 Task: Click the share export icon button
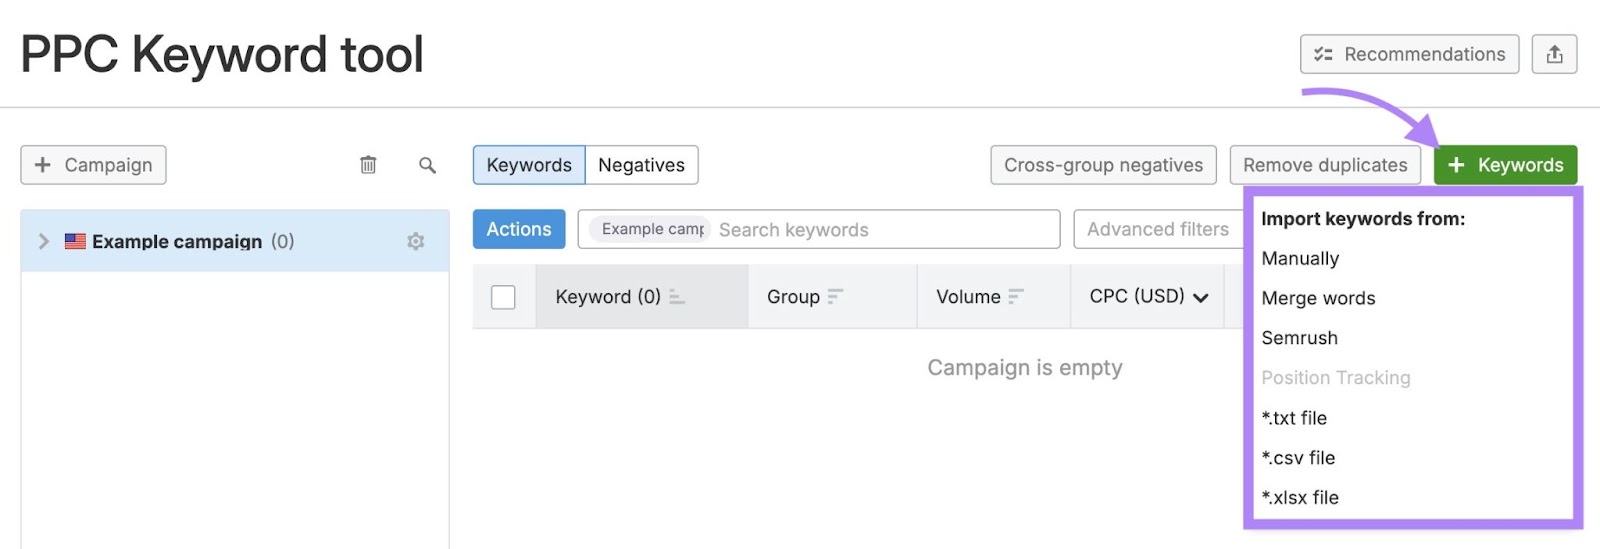[1554, 54]
